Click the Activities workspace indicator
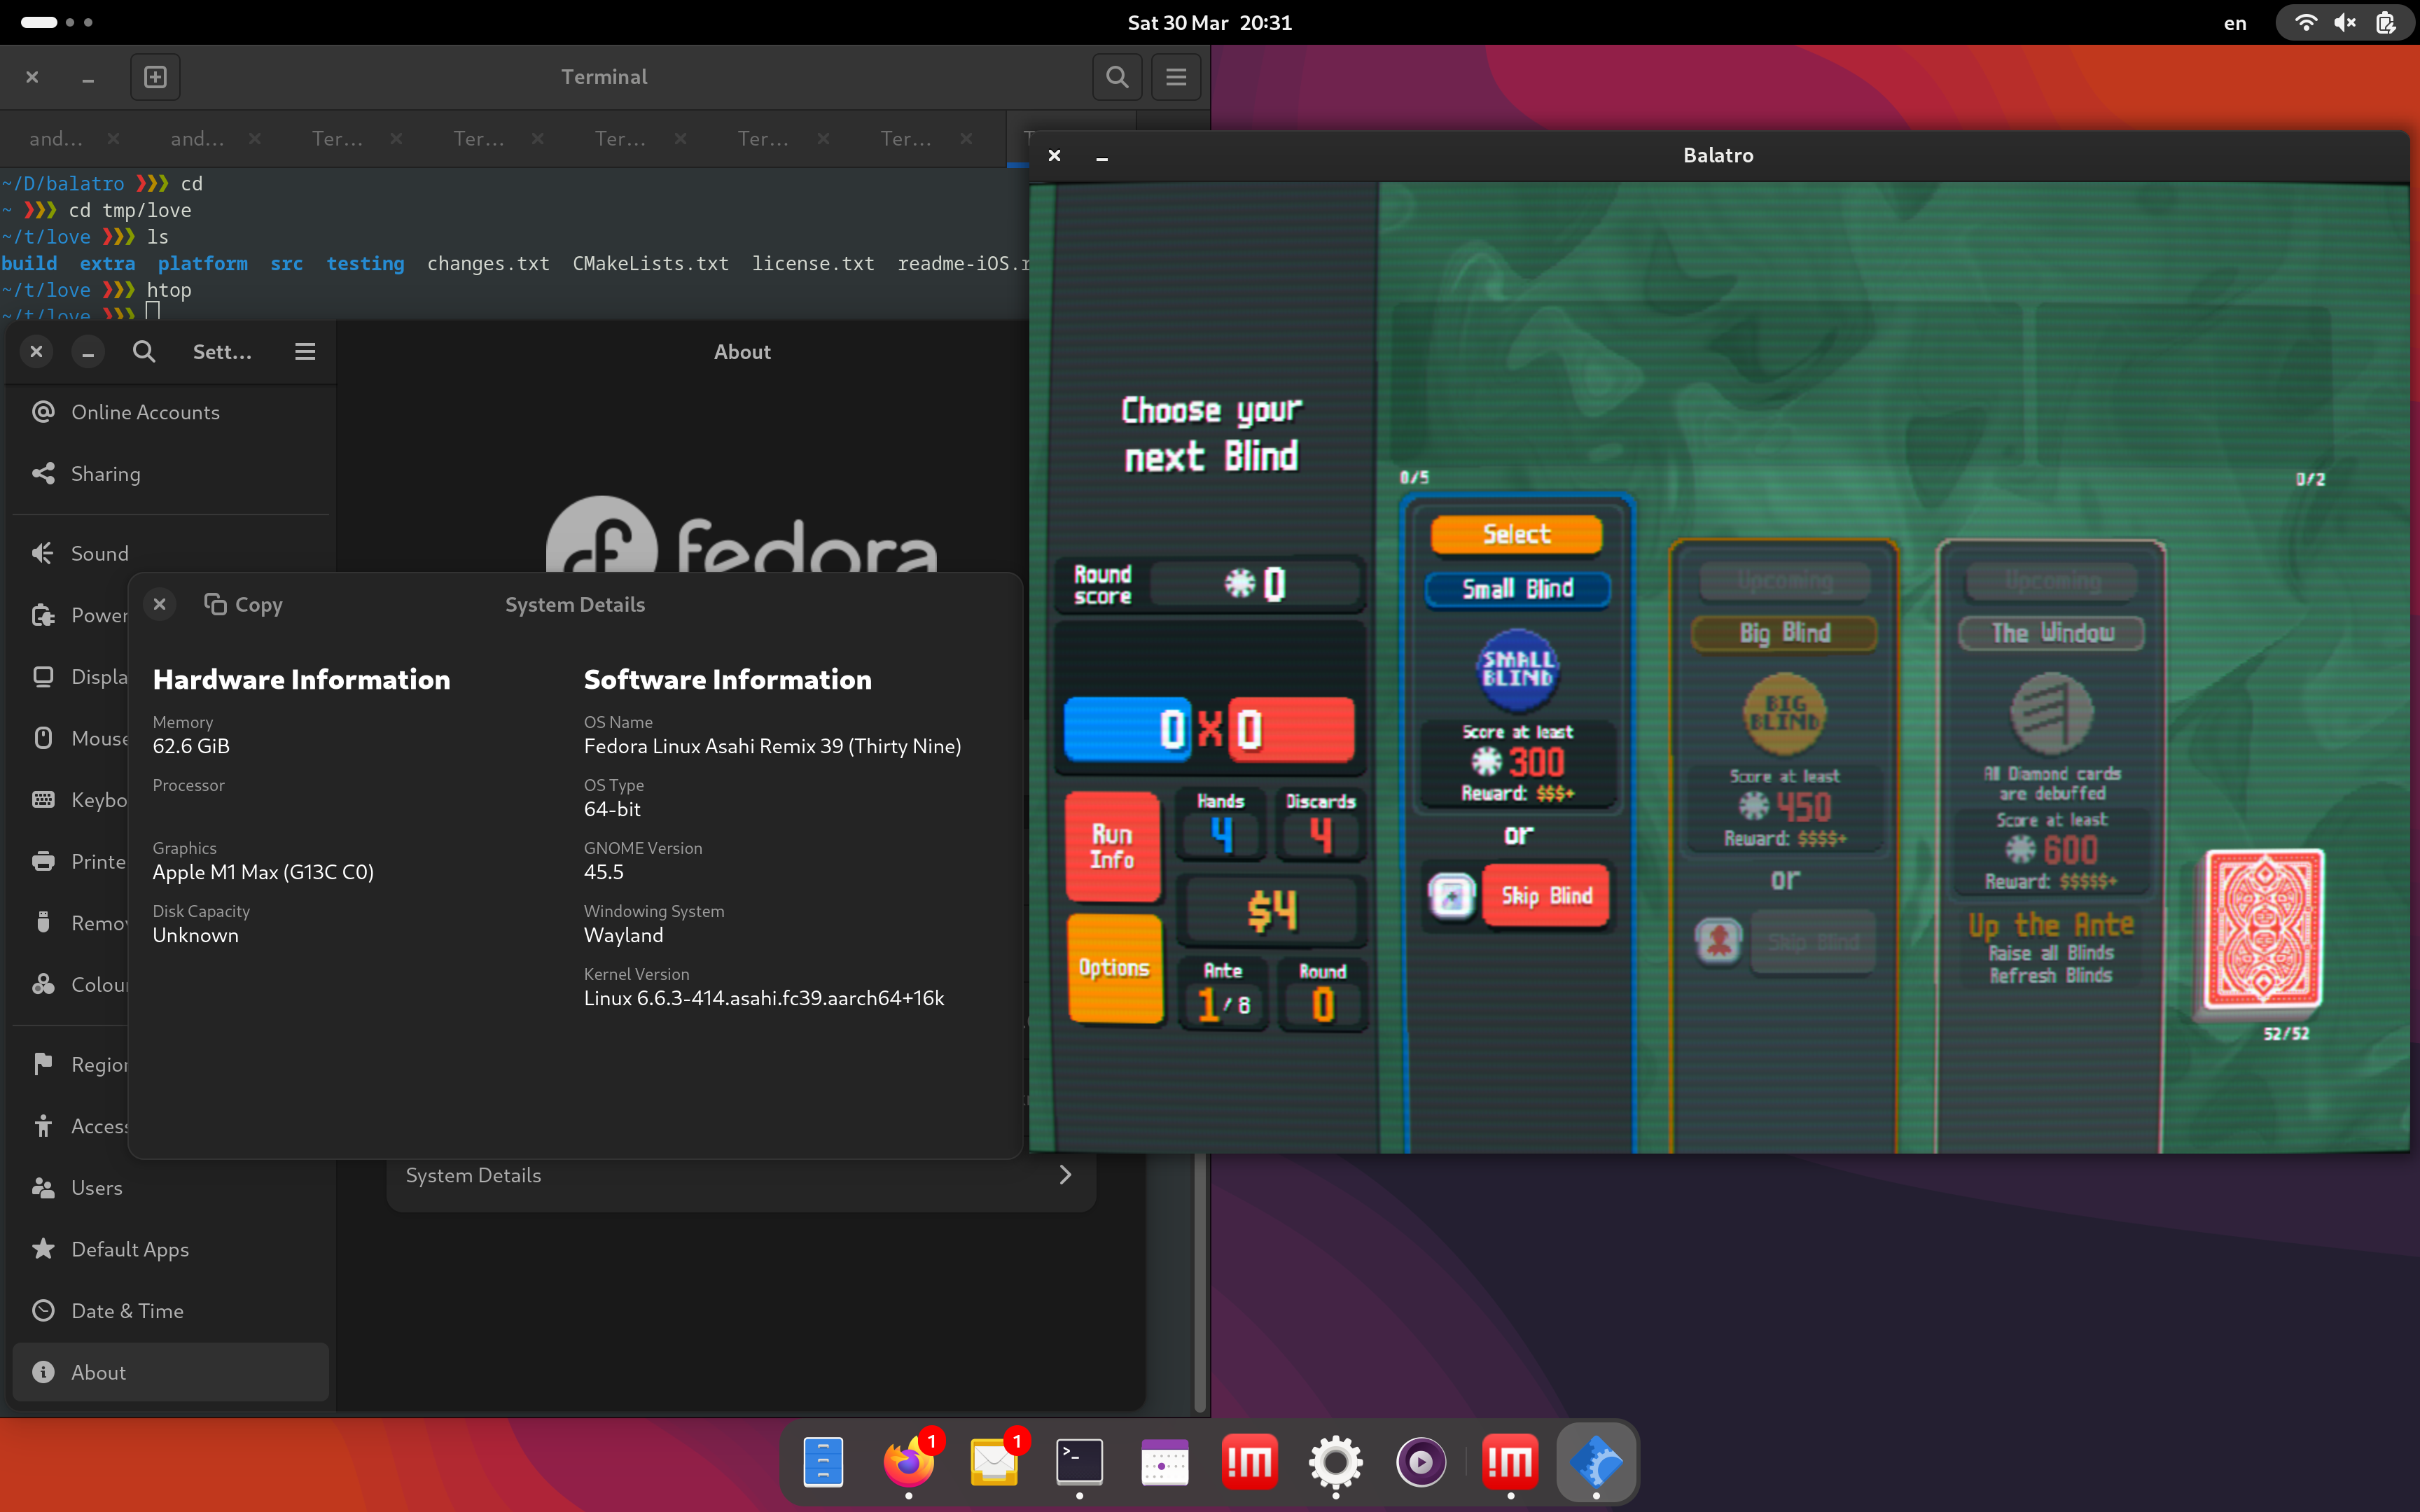The height and width of the screenshot is (1512, 2420). [56, 22]
